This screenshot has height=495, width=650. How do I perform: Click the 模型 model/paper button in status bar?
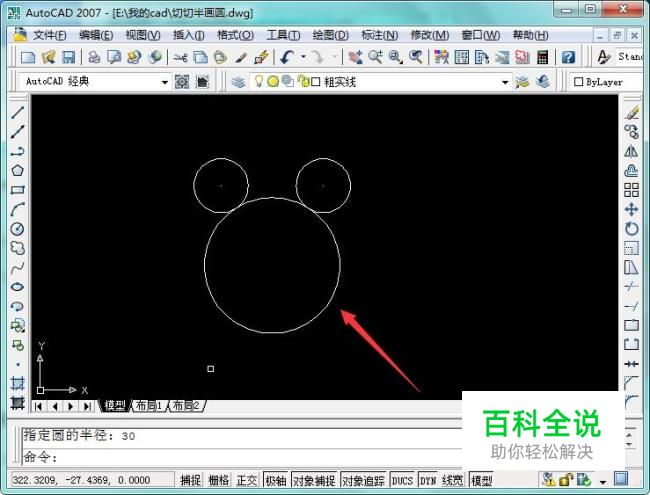(481, 480)
